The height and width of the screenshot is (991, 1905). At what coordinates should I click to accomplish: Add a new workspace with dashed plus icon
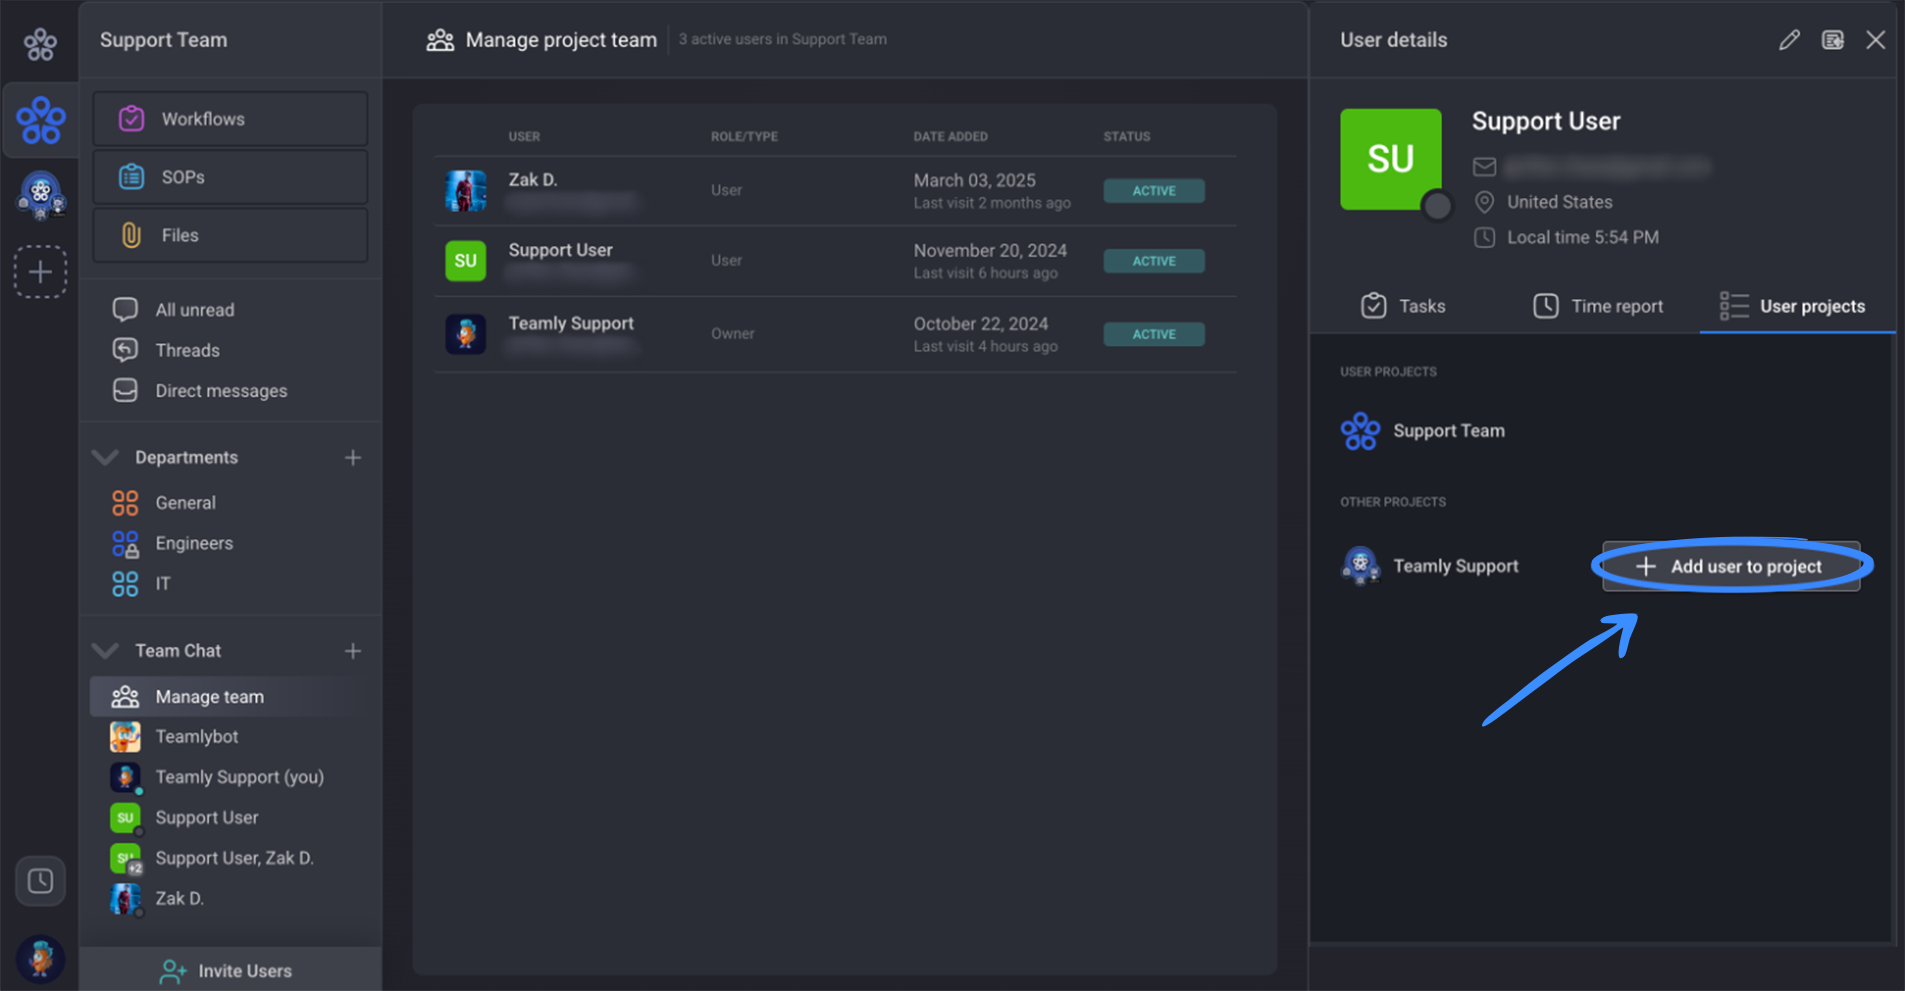[x=40, y=271]
